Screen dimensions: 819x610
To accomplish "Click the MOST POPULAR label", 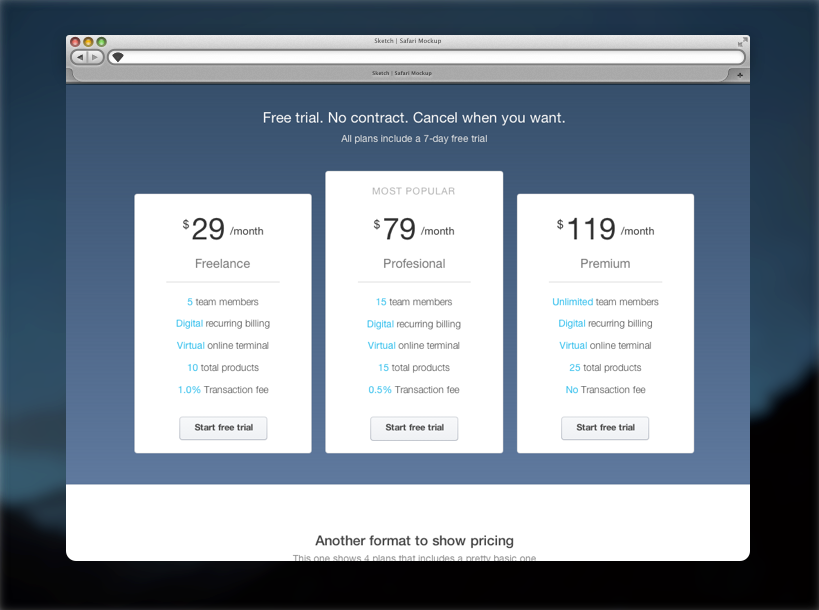I will [x=413, y=191].
